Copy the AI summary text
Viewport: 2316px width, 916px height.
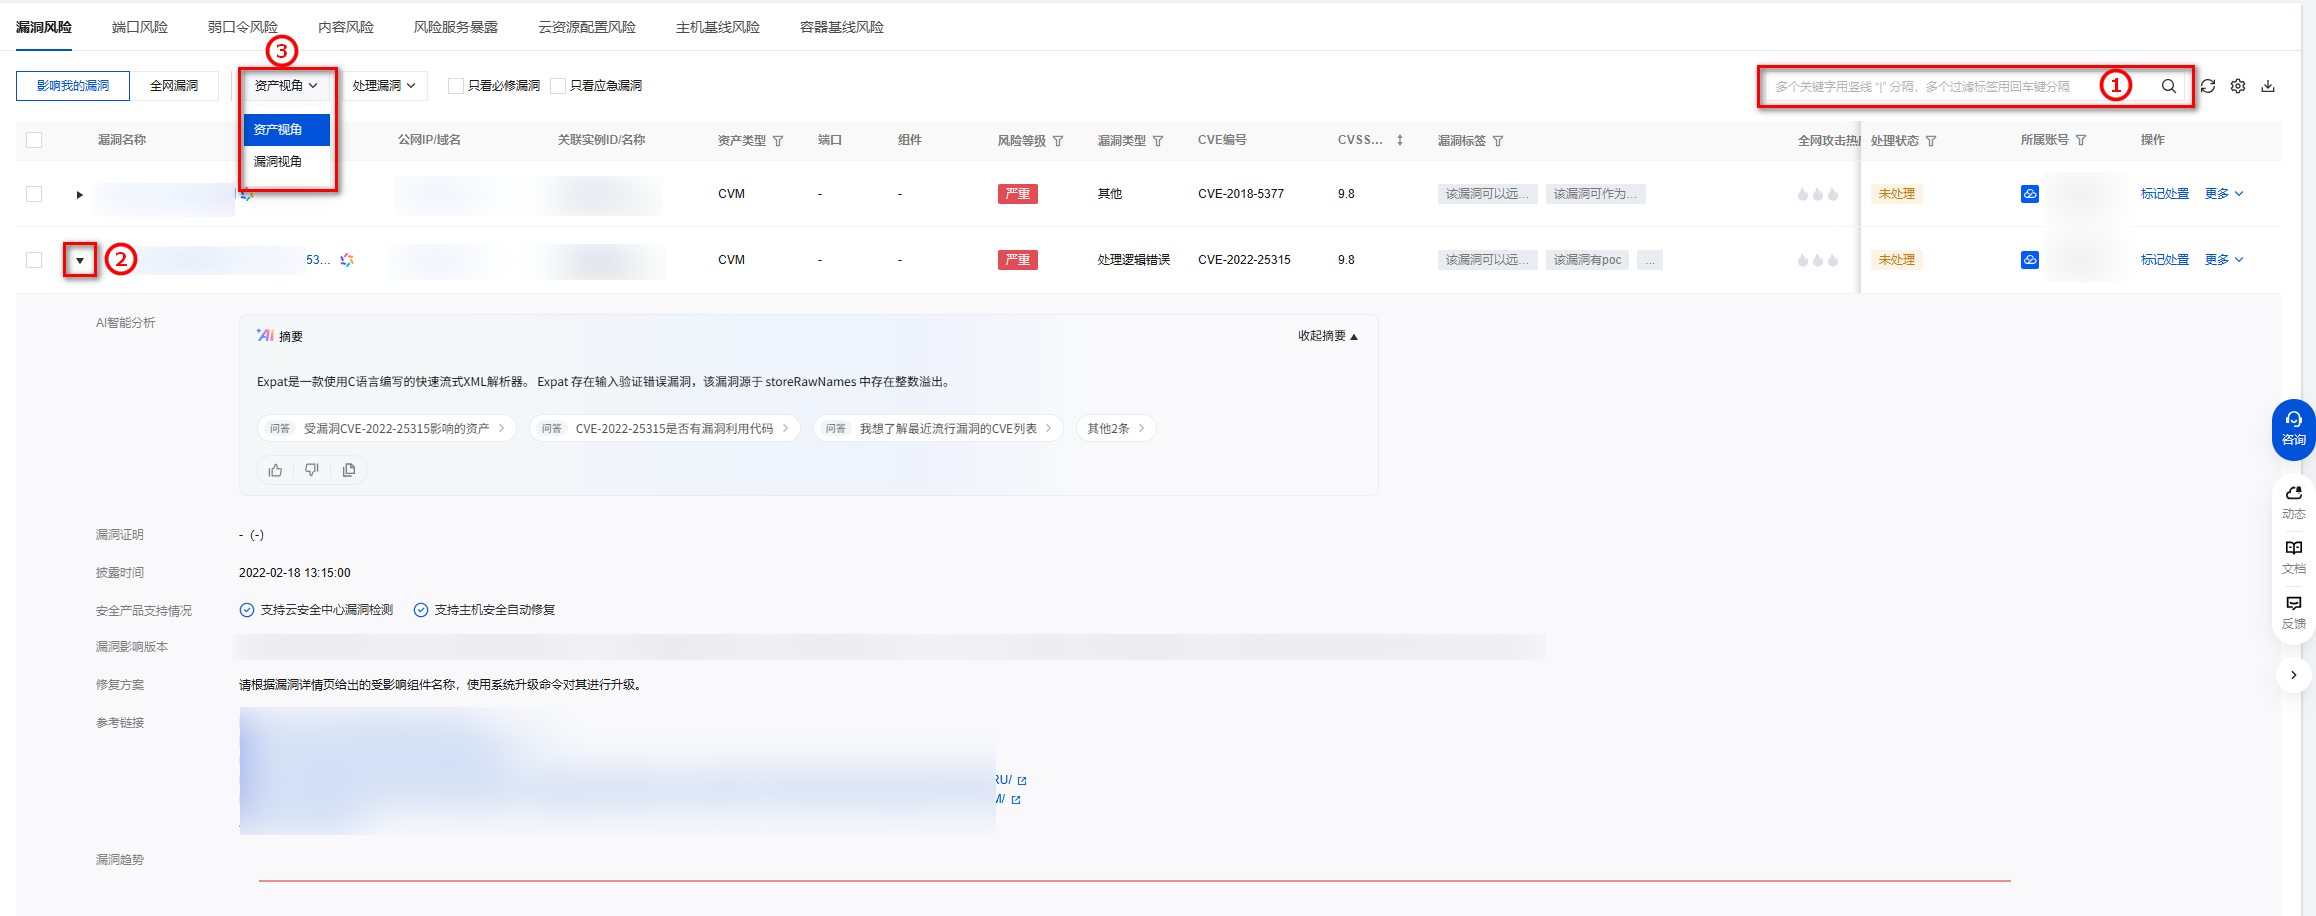click(349, 470)
